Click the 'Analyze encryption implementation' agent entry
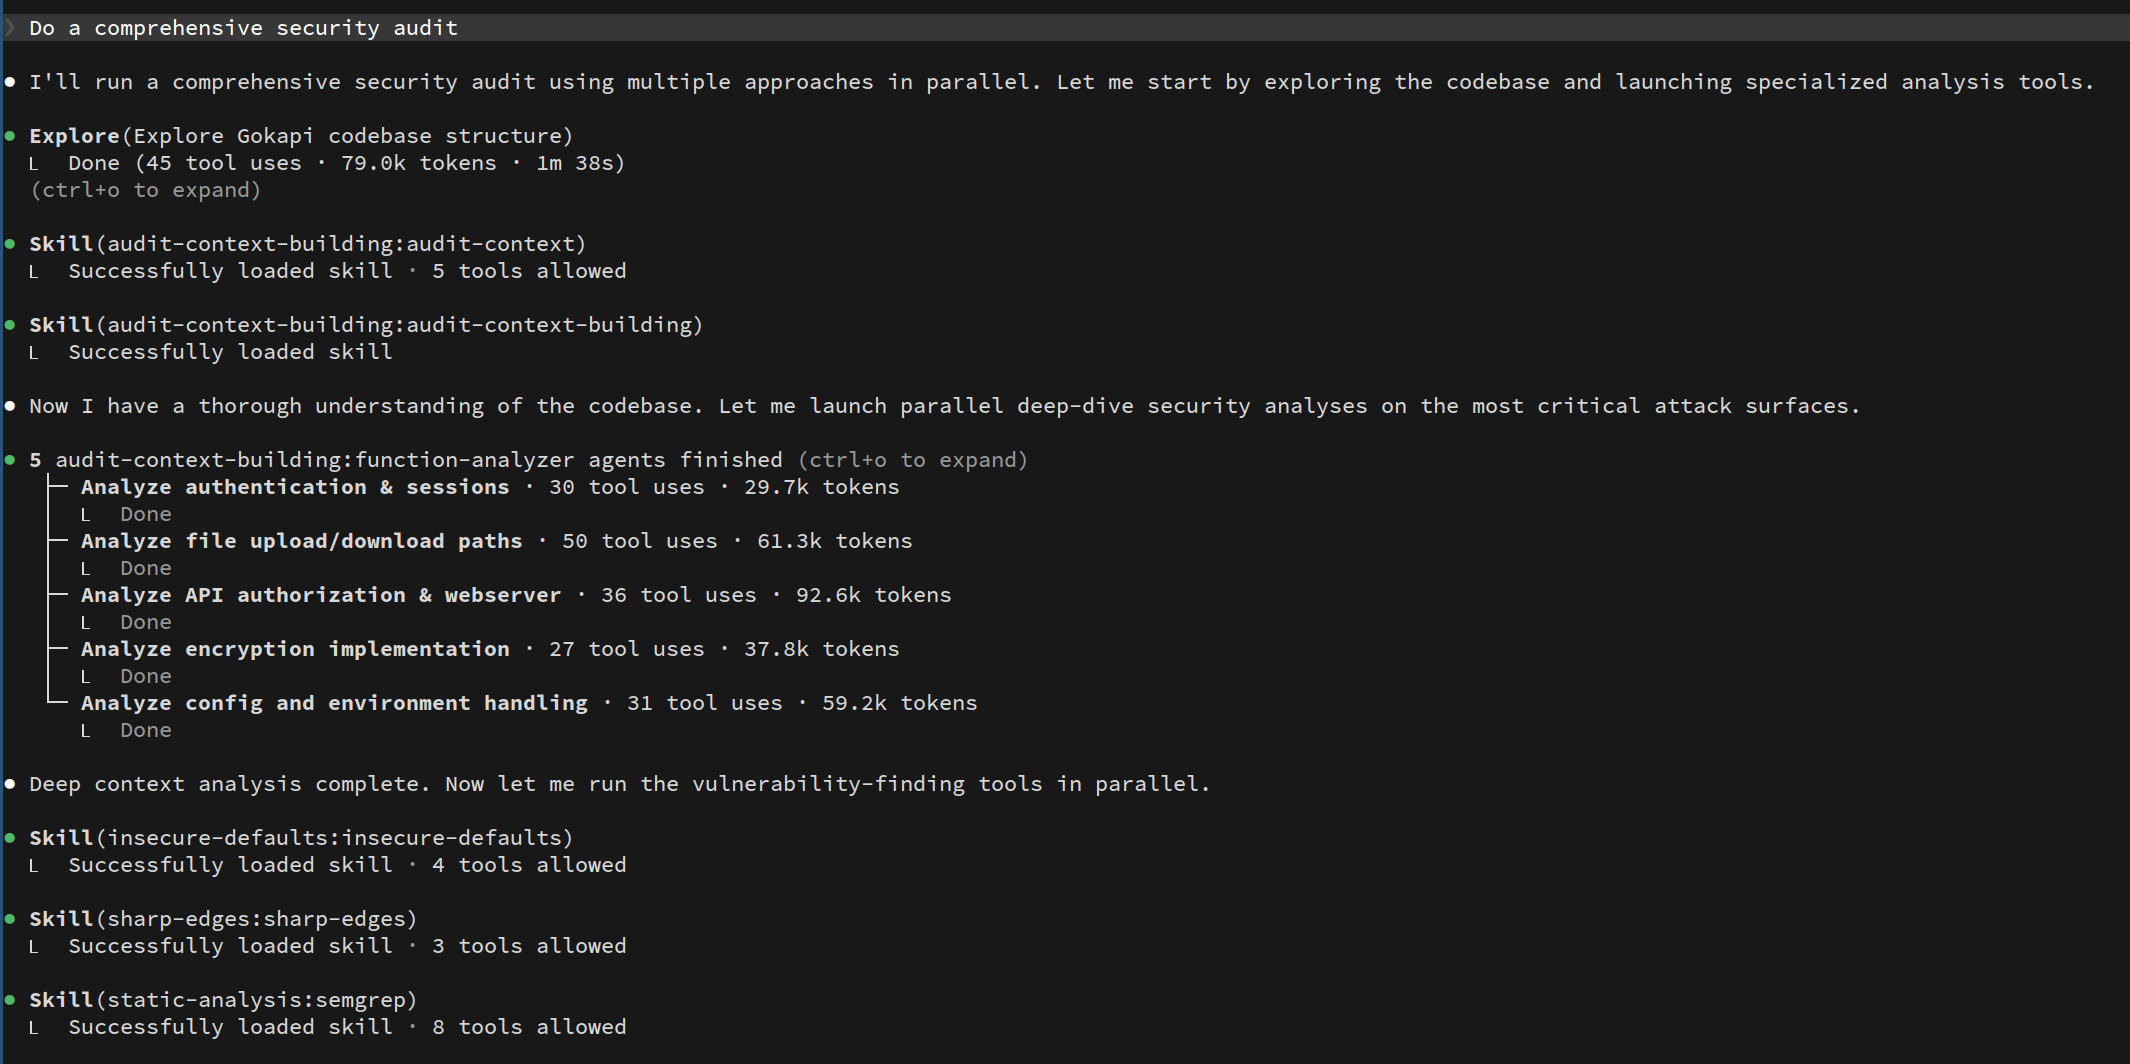 click(x=295, y=649)
